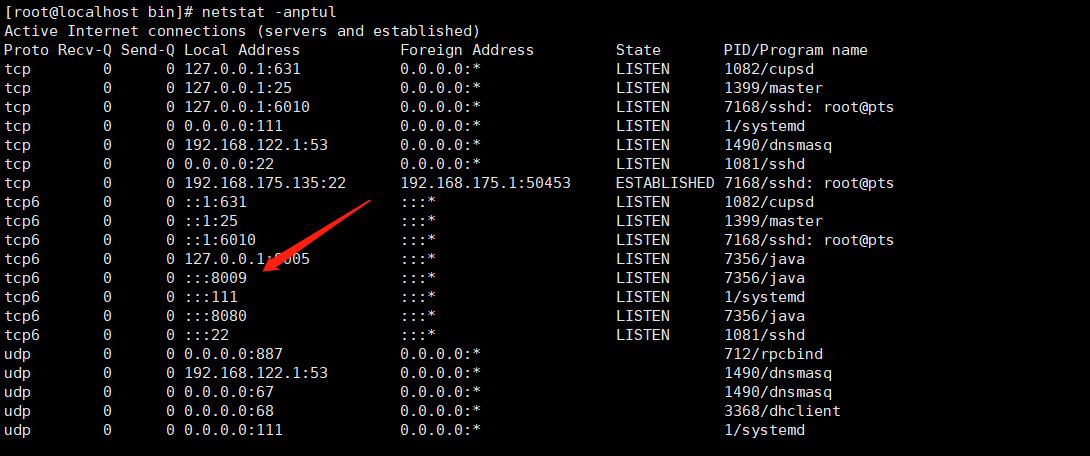
Task: Click foreign address 0.0.0.0:* in the dhclient row
Action: coord(440,411)
